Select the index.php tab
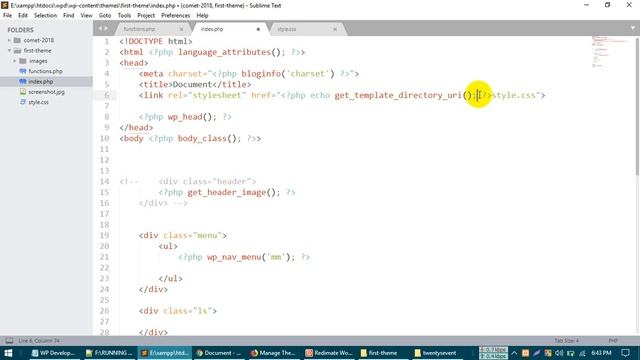The width and height of the screenshot is (640, 360). (212, 29)
